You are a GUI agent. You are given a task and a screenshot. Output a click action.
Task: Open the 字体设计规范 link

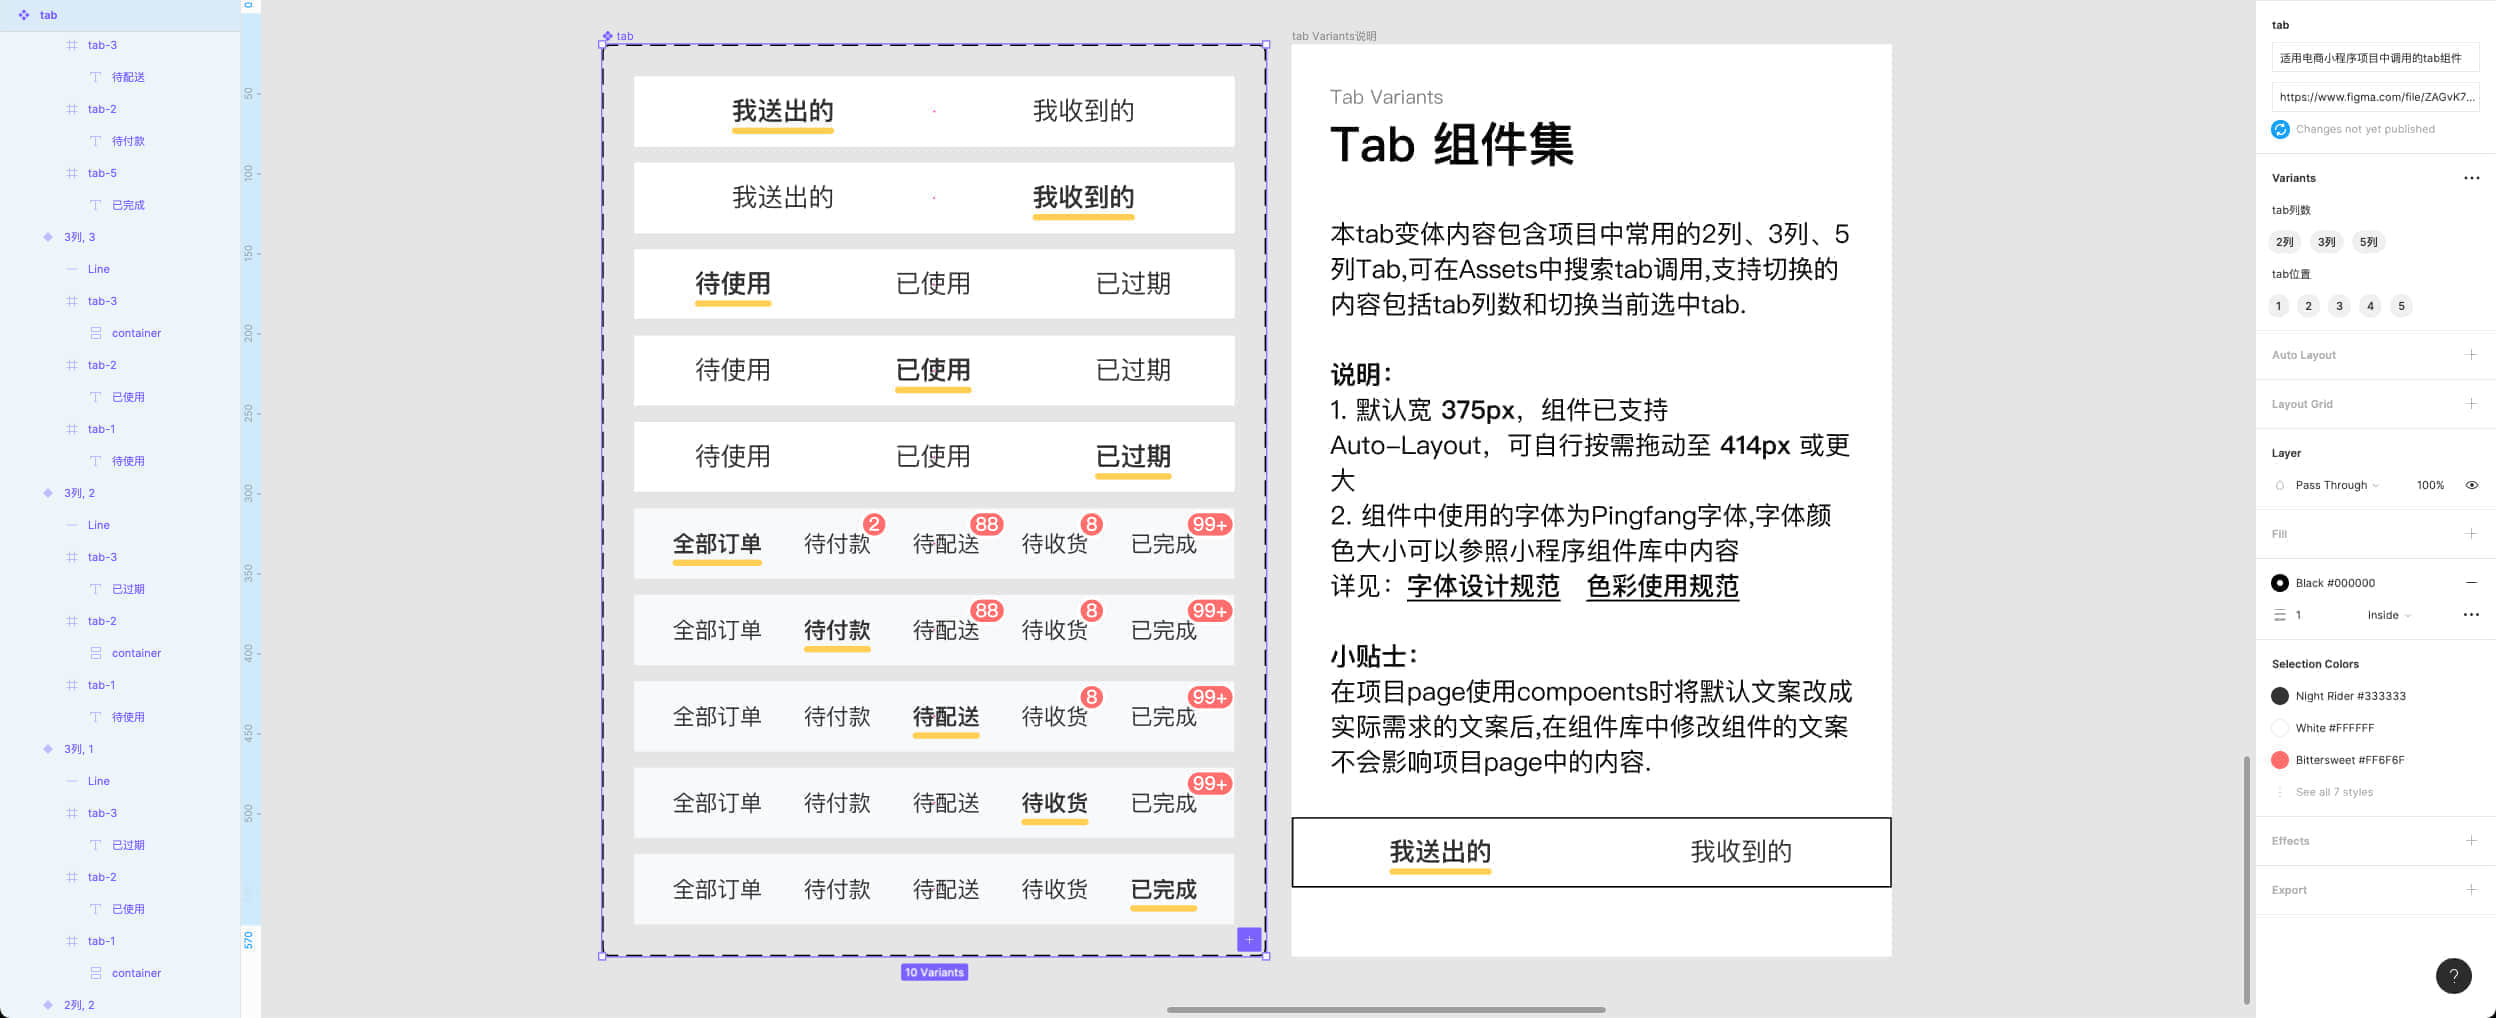(x=1483, y=586)
